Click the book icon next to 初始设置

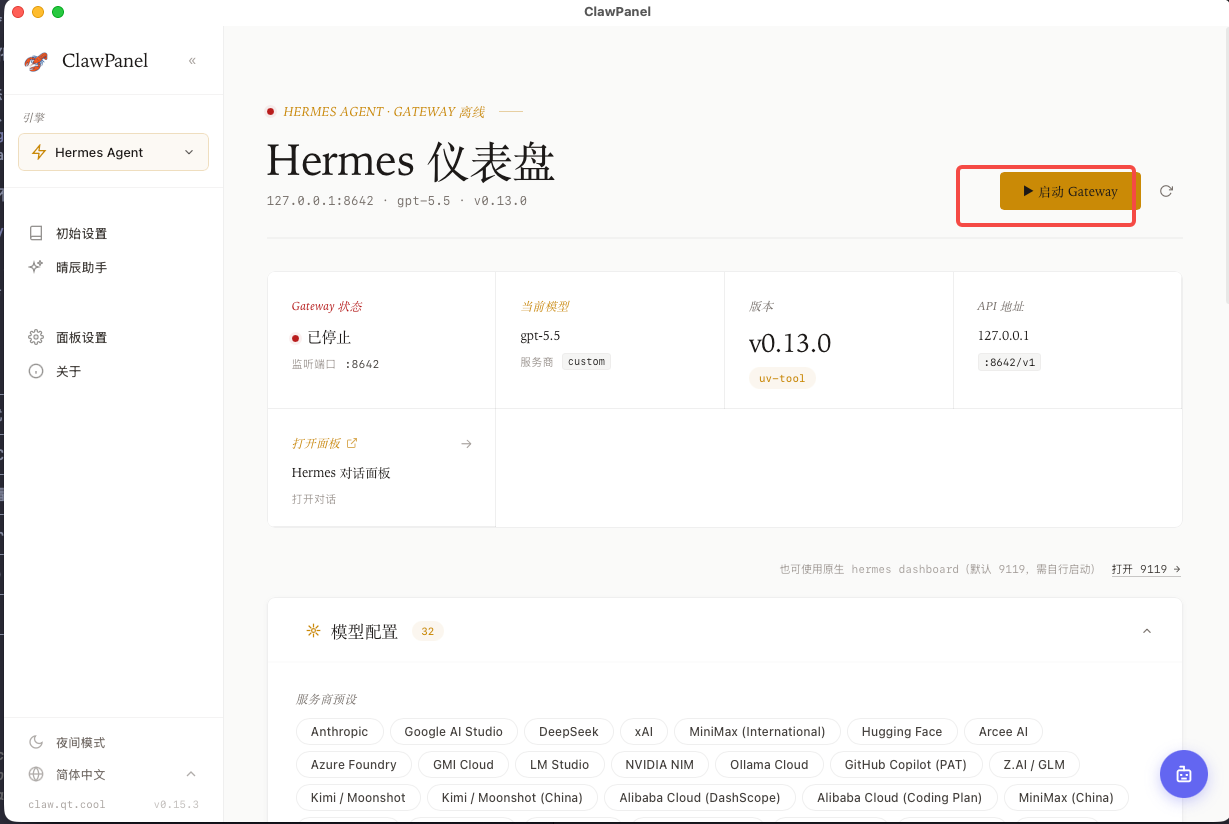click(x=36, y=233)
